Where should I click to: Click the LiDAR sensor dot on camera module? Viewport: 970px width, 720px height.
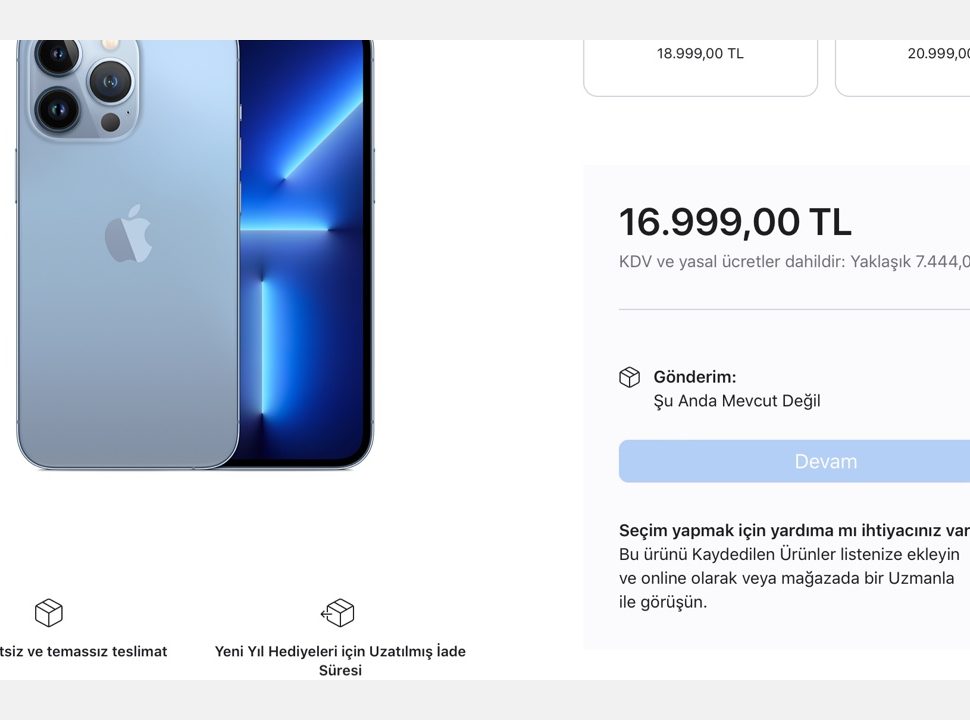click(x=111, y=122)
